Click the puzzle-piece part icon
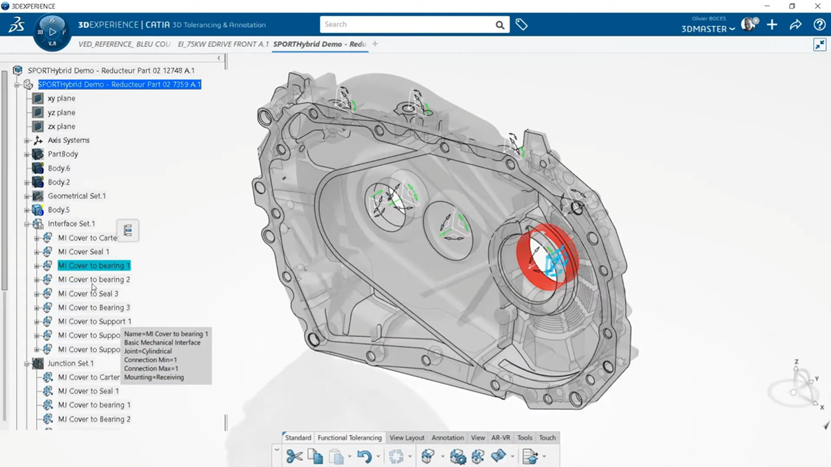831x467 pixels. tap(478, 456)
